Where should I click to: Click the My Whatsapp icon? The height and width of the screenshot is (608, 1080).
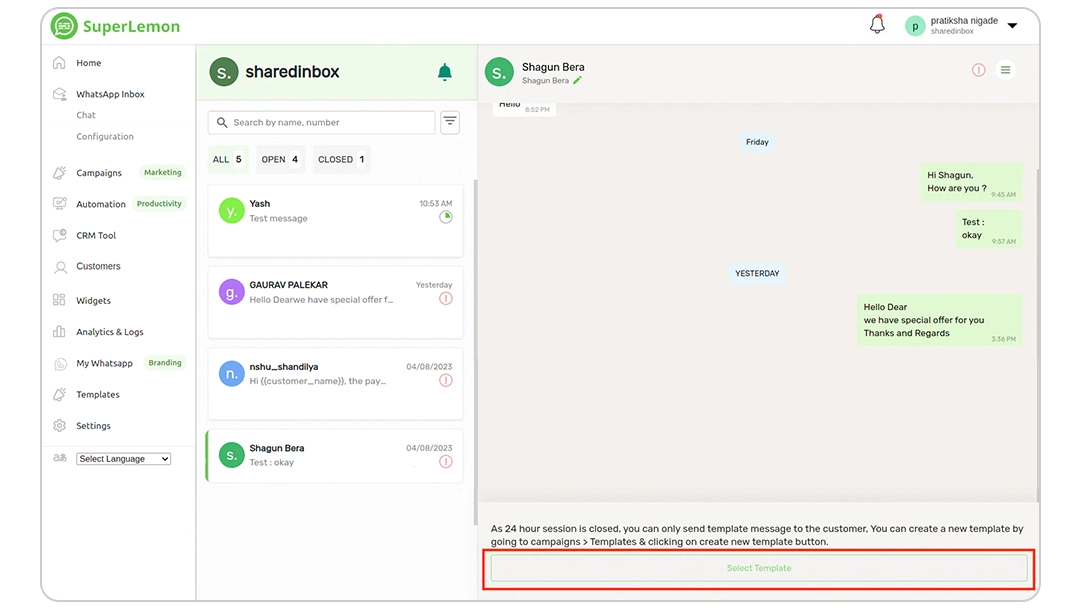(x=60, y=364)
